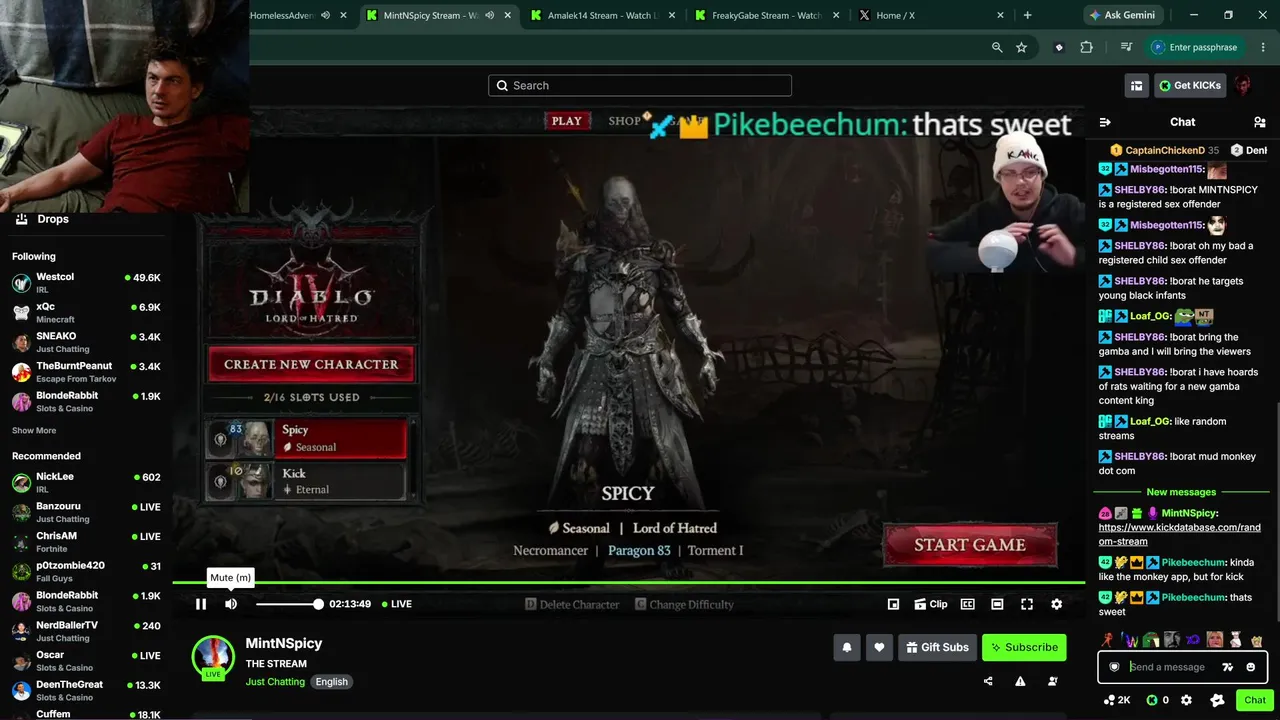The image size is (1280, 720).
Task: Open the Just Chatting category link
Action: 275,682
